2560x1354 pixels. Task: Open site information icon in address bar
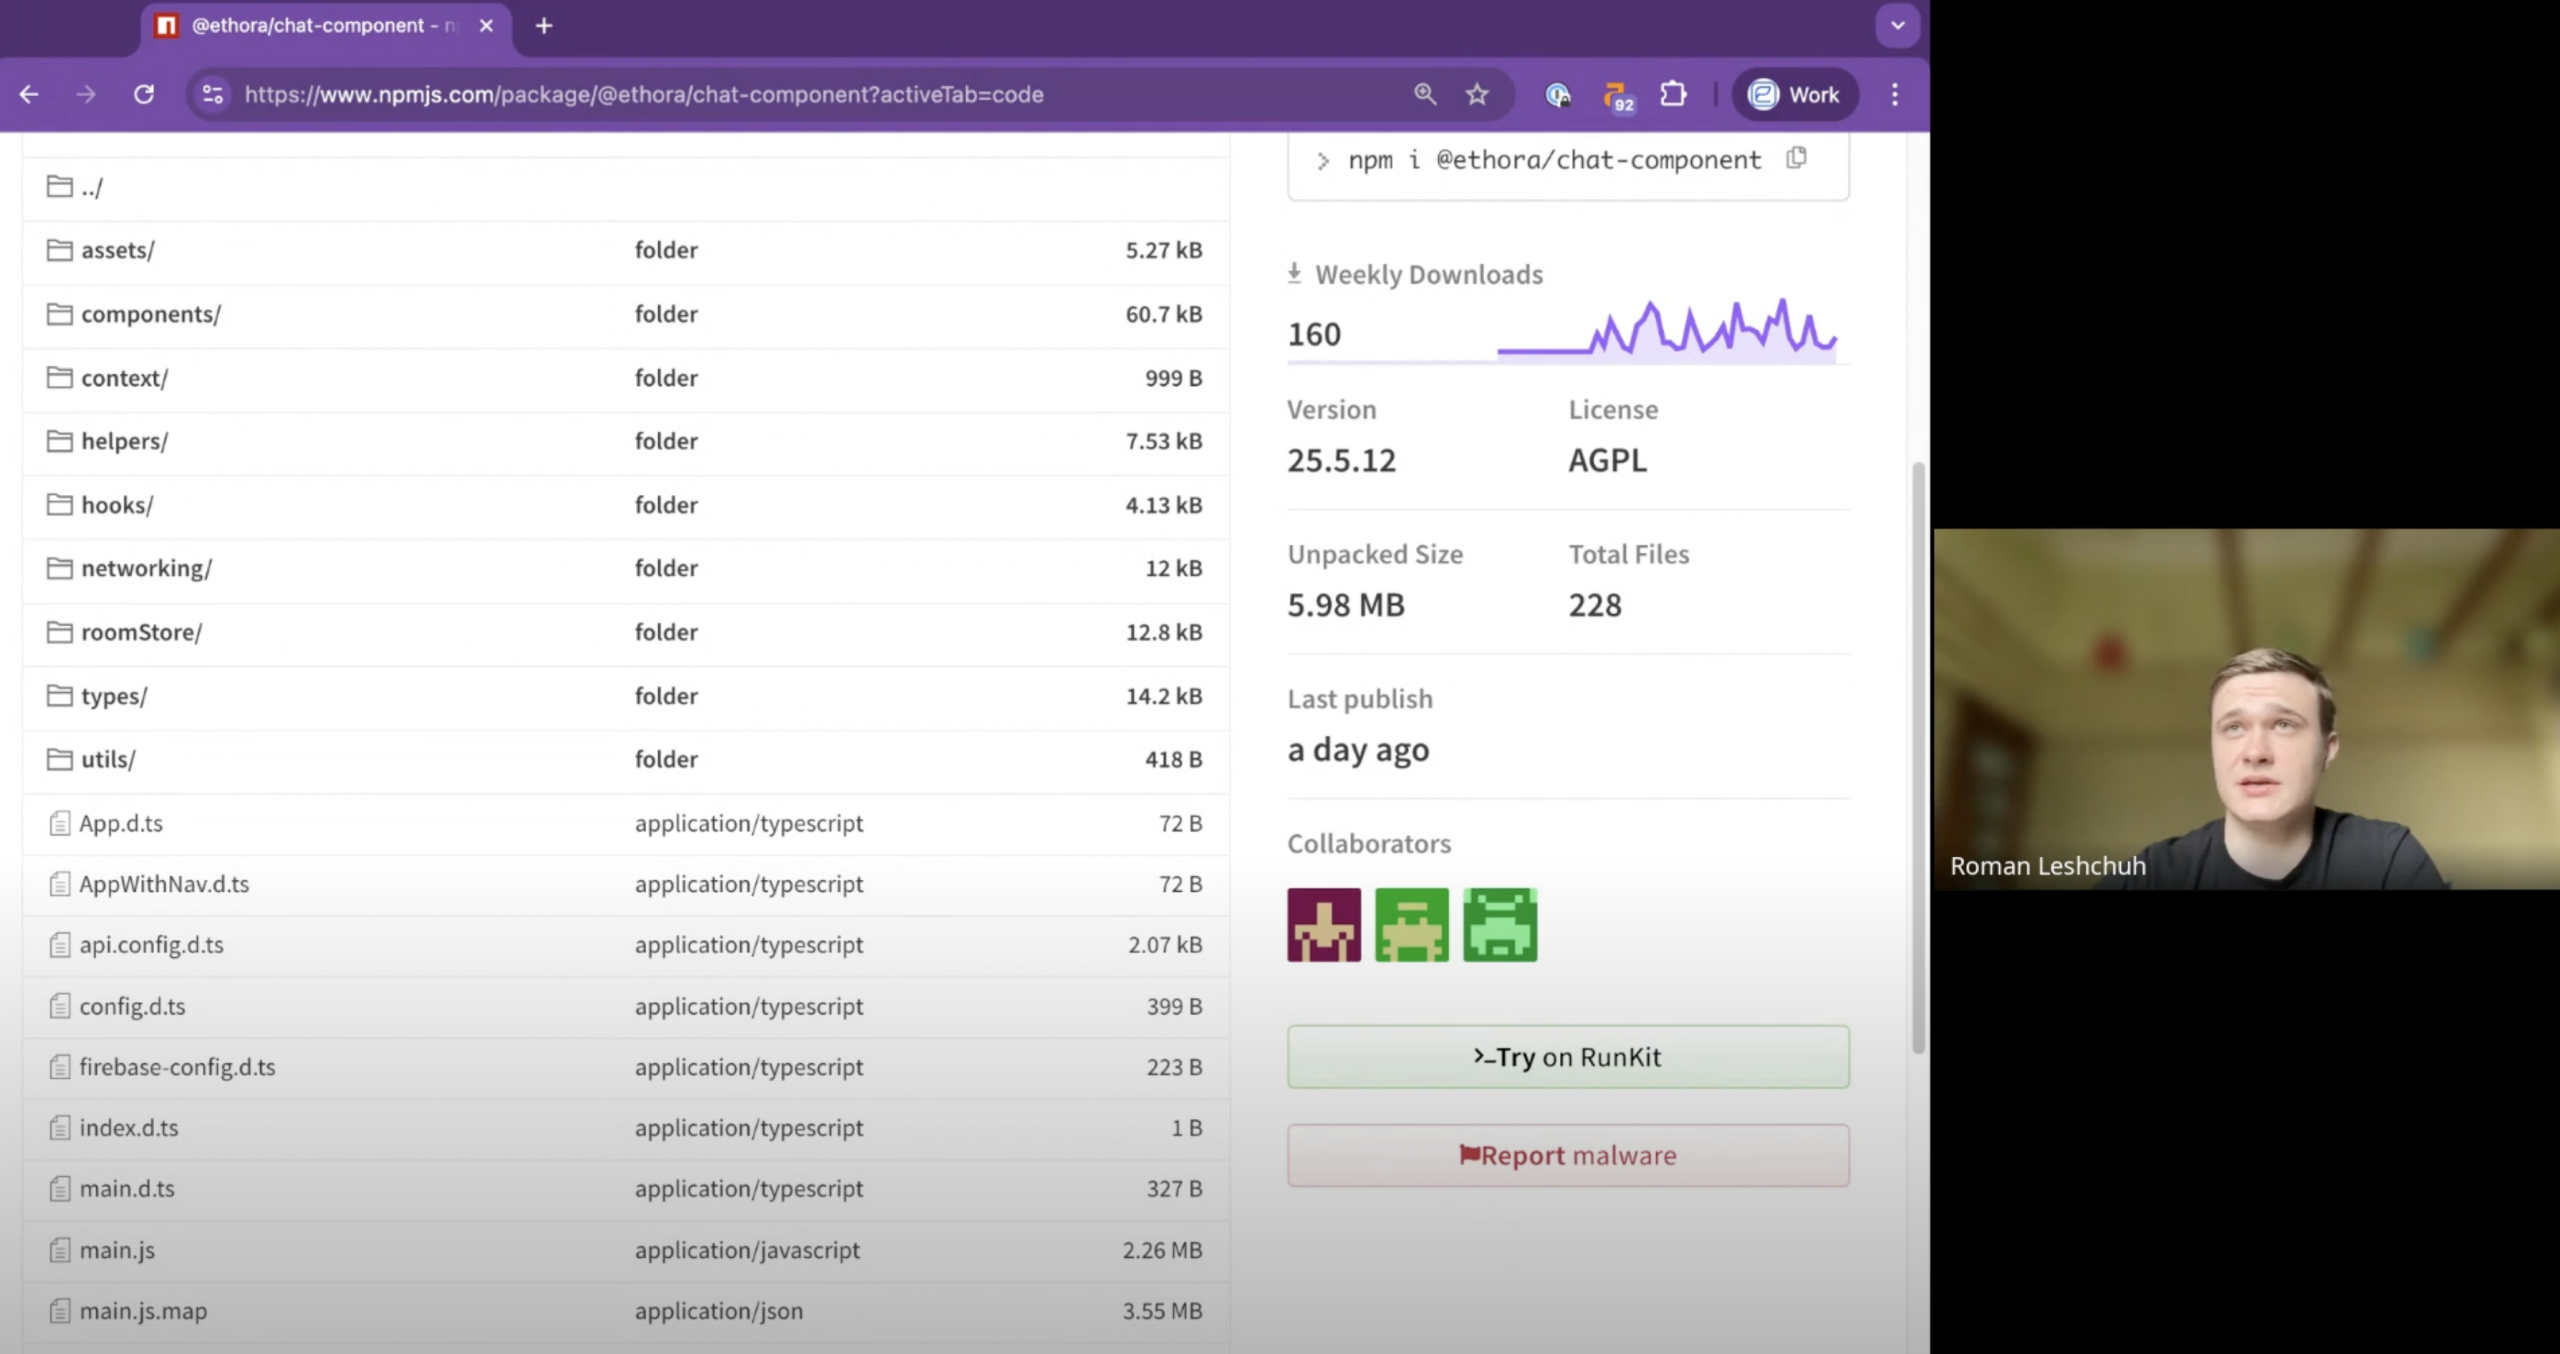tap(213, 94)
